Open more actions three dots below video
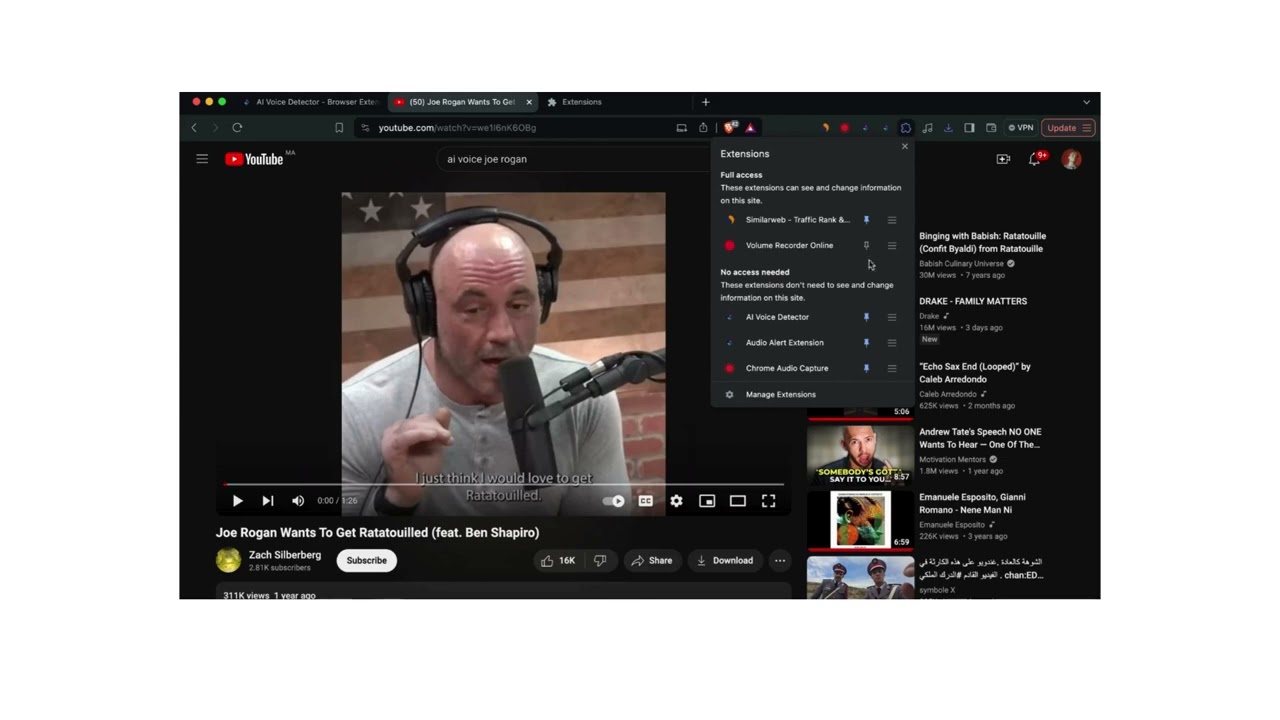Image resolution: width=1280 pixels, height=720 pixels. click(x=780, y=561)
